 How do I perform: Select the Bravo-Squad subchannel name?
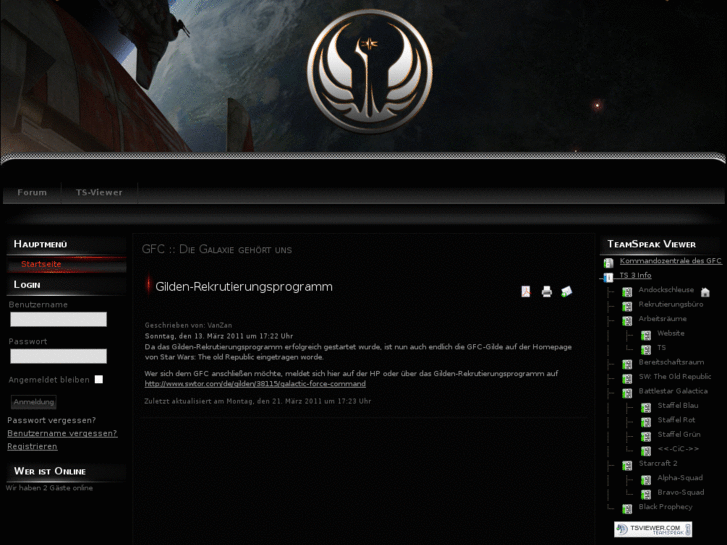680,492
